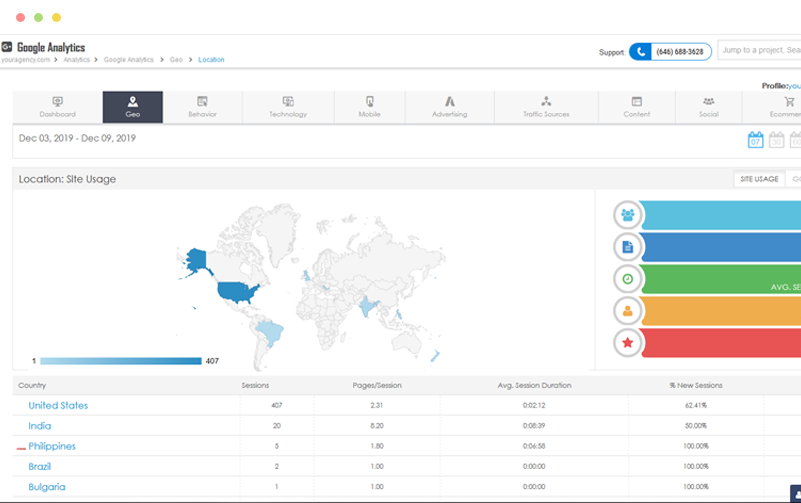The height and width of the screenshot is (503, 801).
Task: Click India on the world map
Action: 367,306
